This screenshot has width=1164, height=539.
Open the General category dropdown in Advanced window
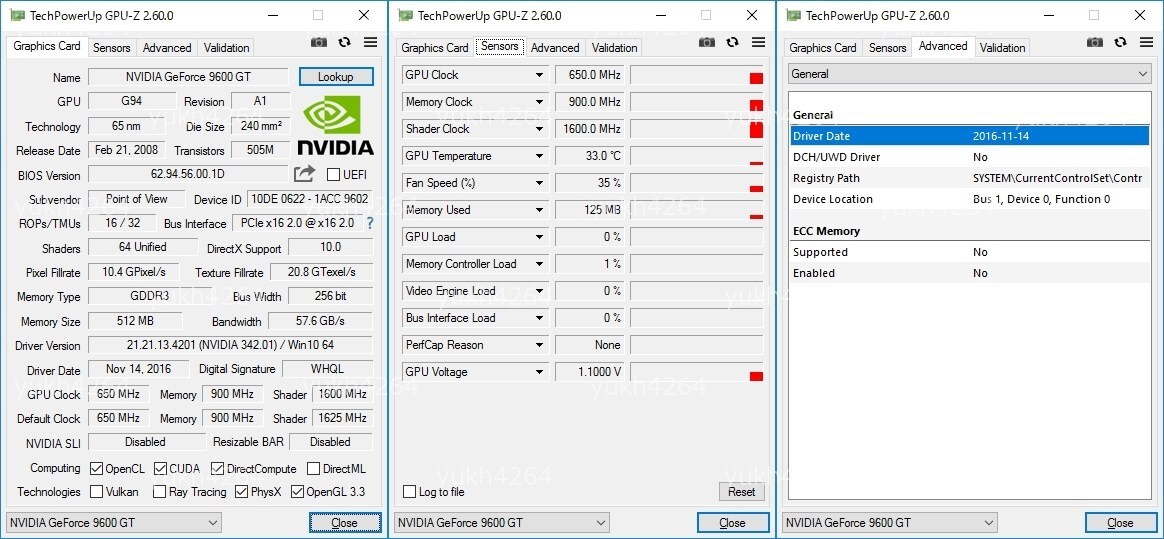tap(969, 74)
